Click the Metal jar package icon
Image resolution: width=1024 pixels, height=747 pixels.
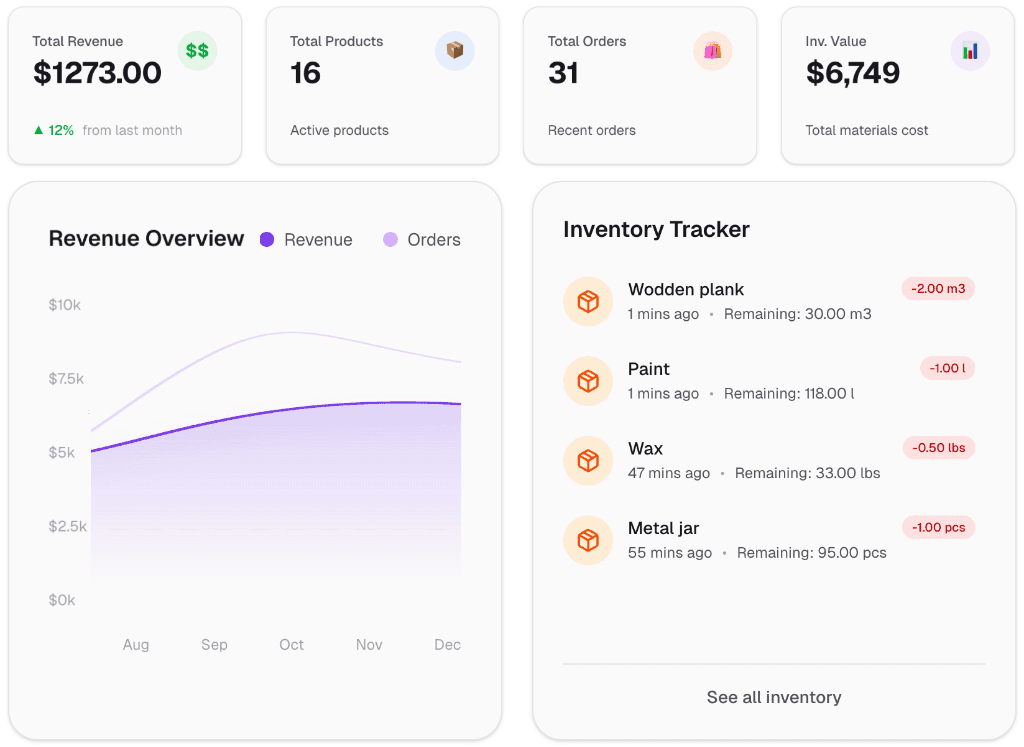(588, 540)
